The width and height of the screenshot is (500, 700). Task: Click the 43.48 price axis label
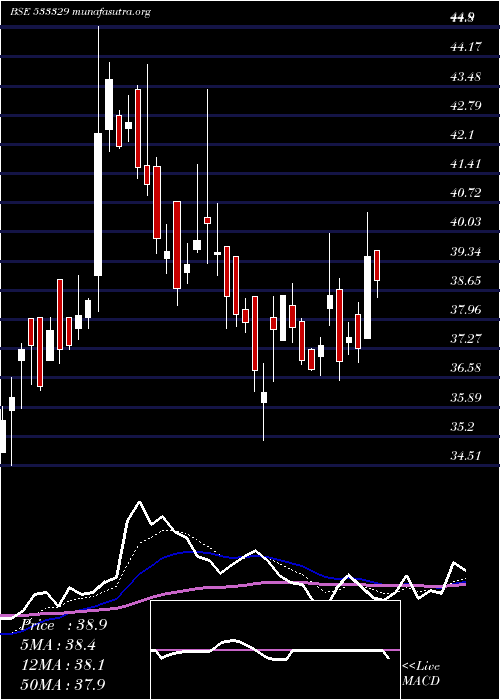click(466, 76)
